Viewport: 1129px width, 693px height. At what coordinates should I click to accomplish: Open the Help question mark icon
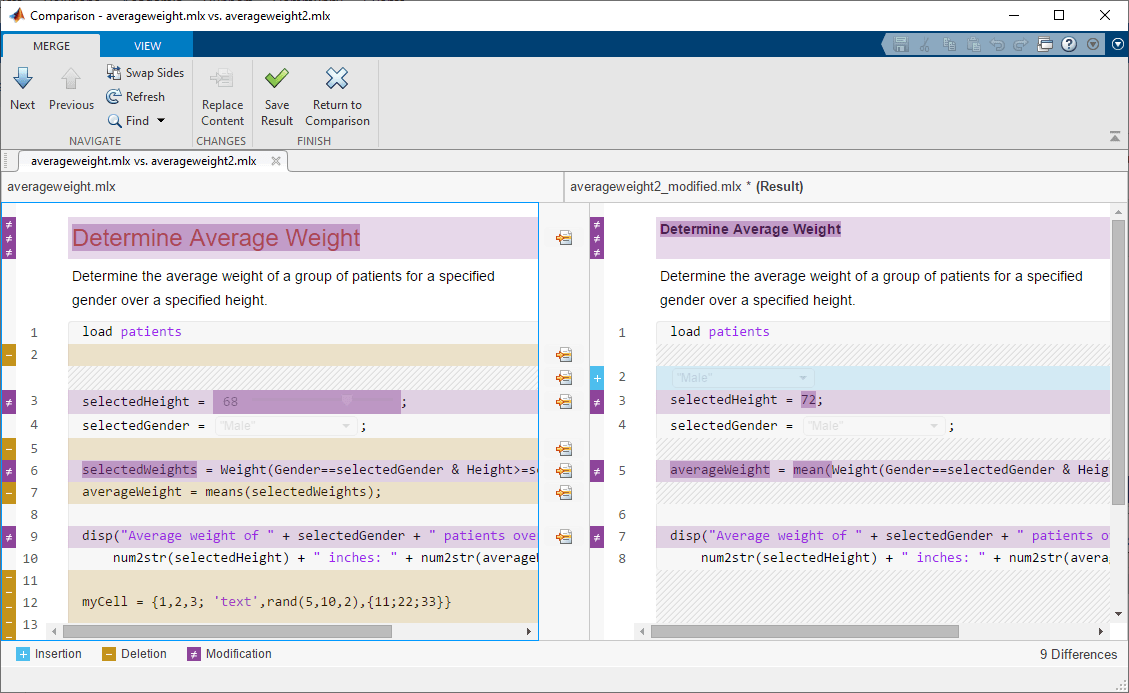point(1069,44)
